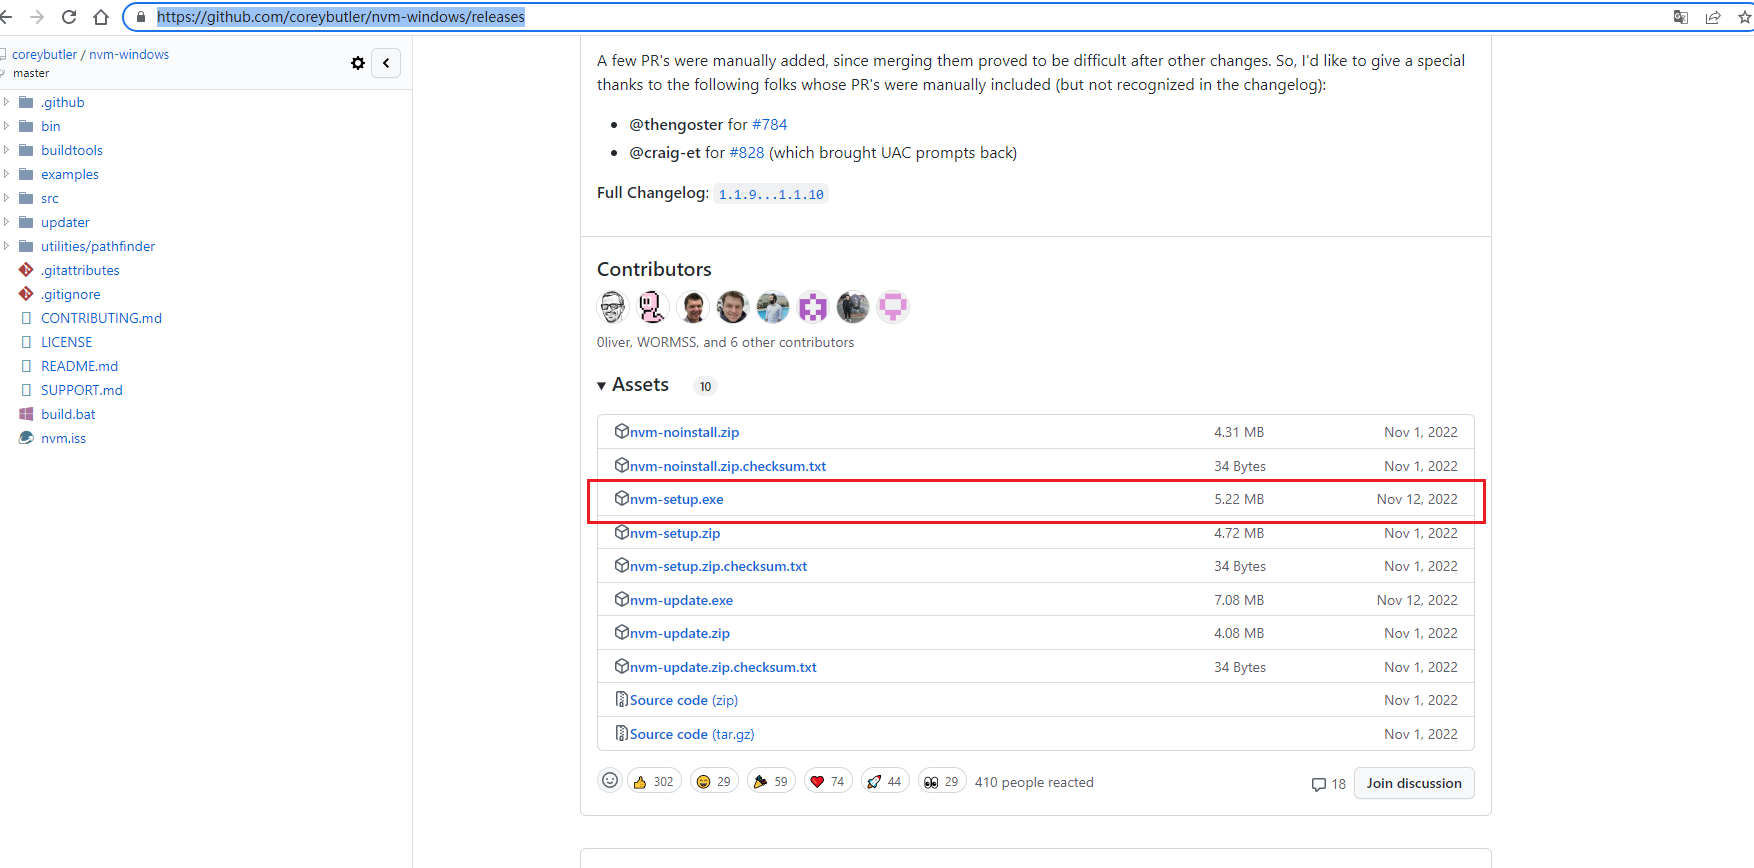Collapse the file tree sidebar with chevron button
This screenshot has width=1754, height=868.
click(x=386, y=63)
